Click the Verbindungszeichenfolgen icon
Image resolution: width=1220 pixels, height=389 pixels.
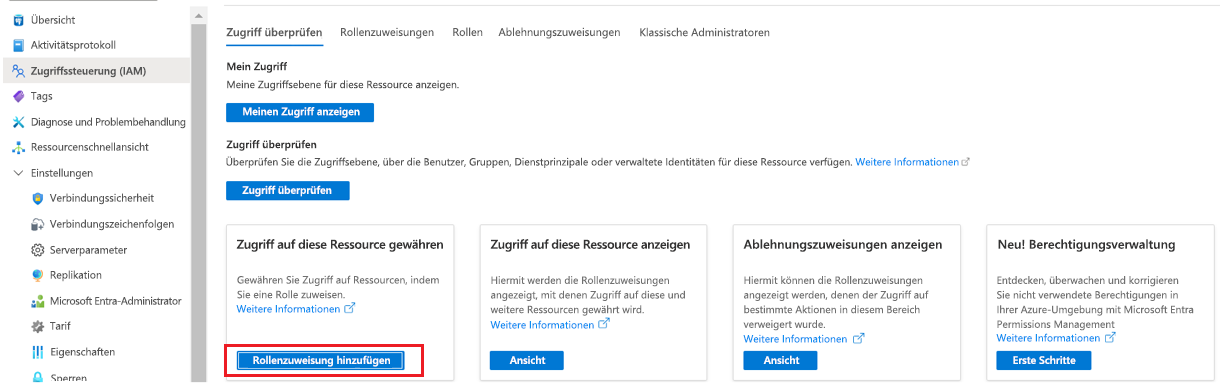coord(38,224)
